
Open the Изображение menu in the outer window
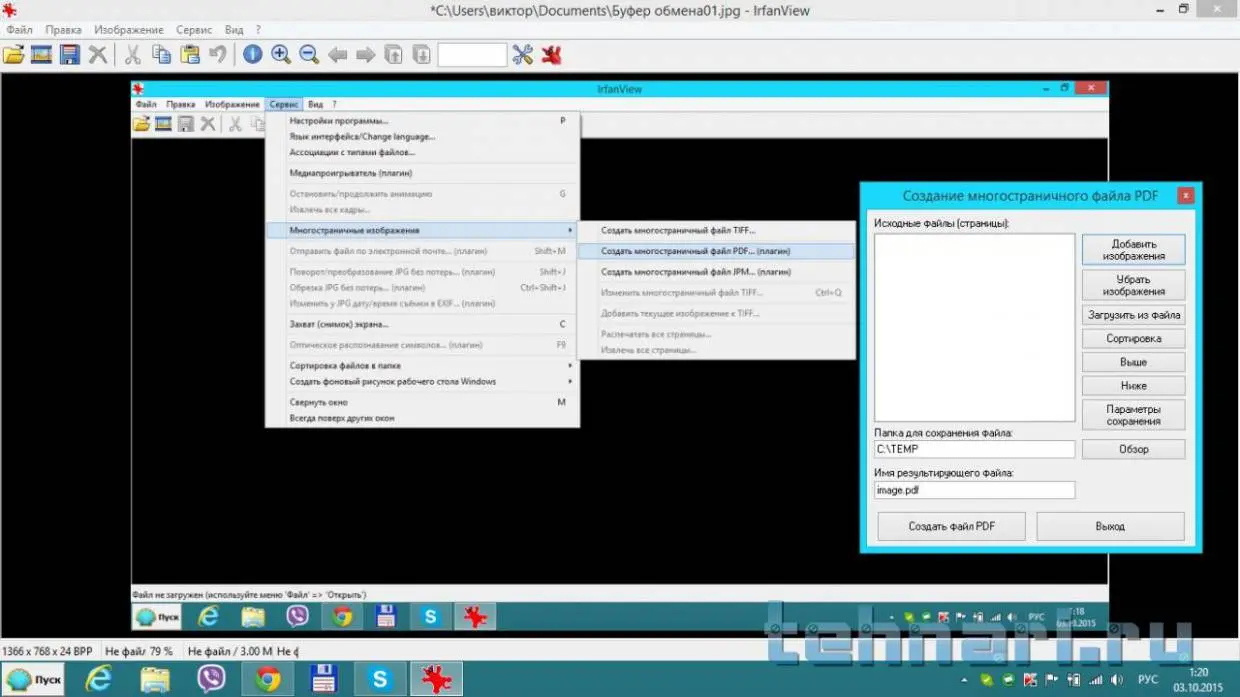click(x=130, y=30)
